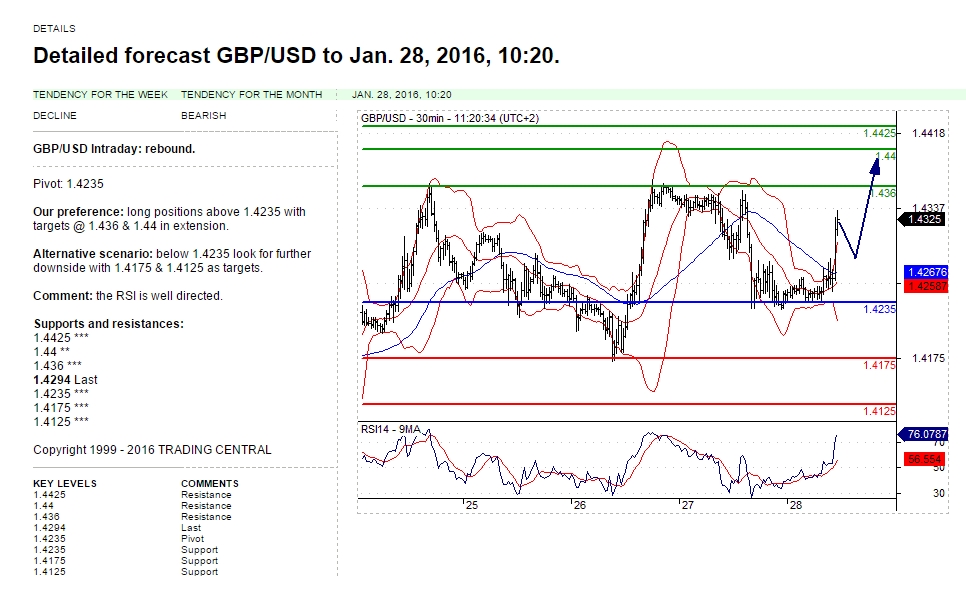Click the '28' date label on the time axis
This screenshot has height=589, width=966.
(x=795, y=505)
